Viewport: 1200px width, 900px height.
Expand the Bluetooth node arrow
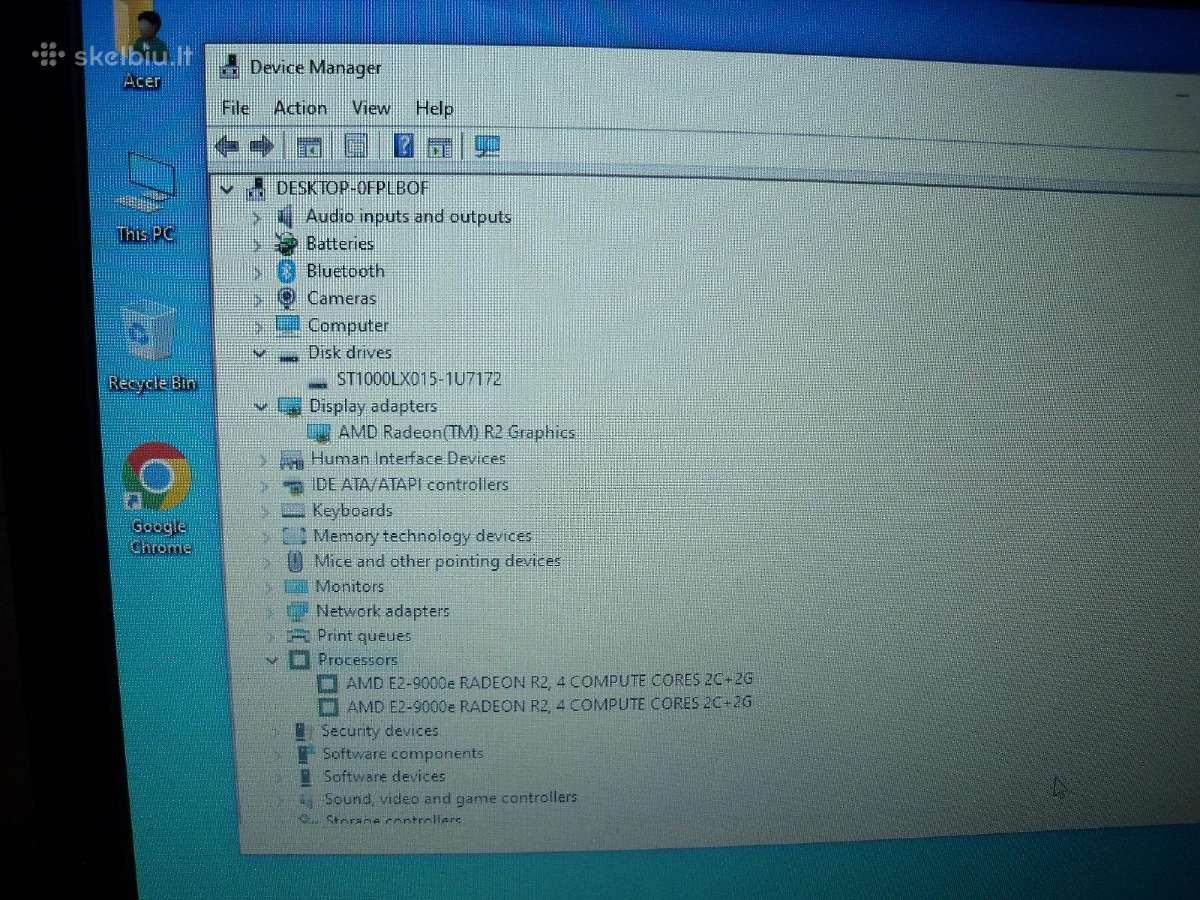click(259, 271)
